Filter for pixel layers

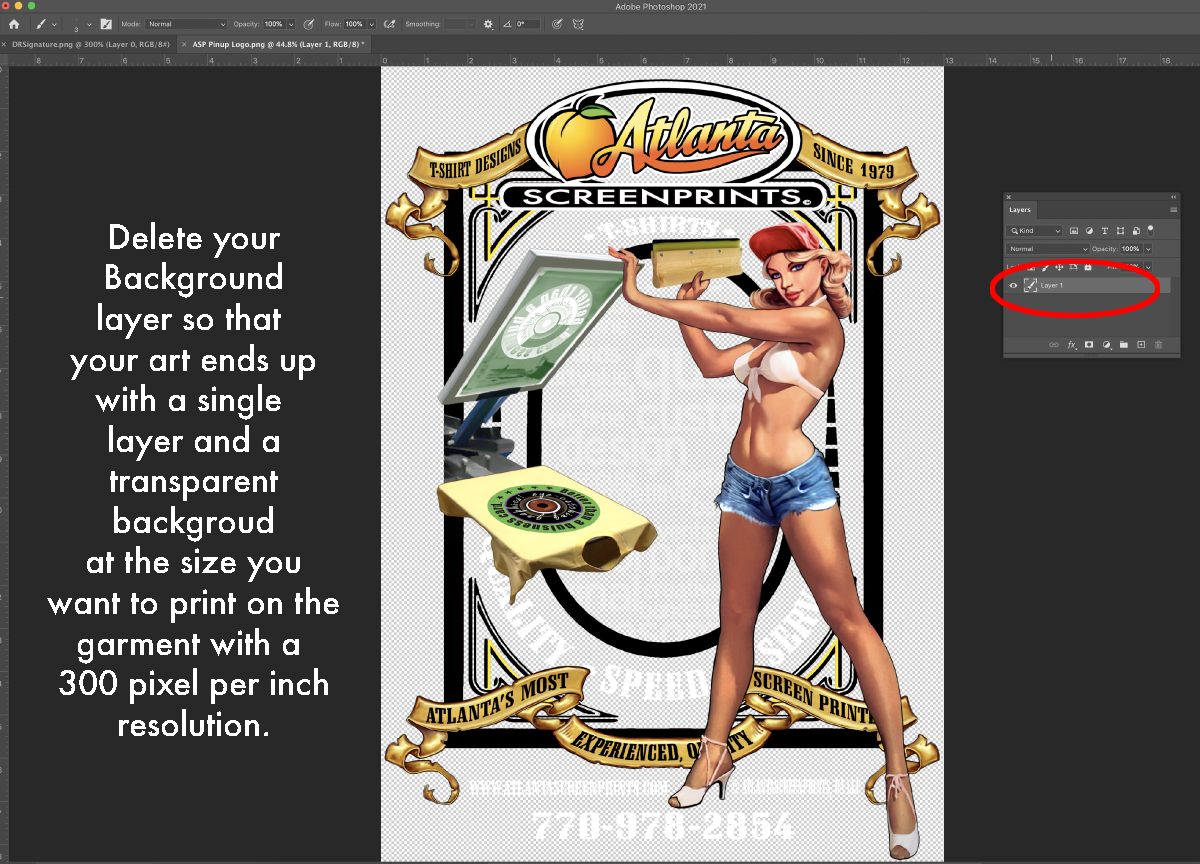pyautogui.click(x=1074, y=231)
